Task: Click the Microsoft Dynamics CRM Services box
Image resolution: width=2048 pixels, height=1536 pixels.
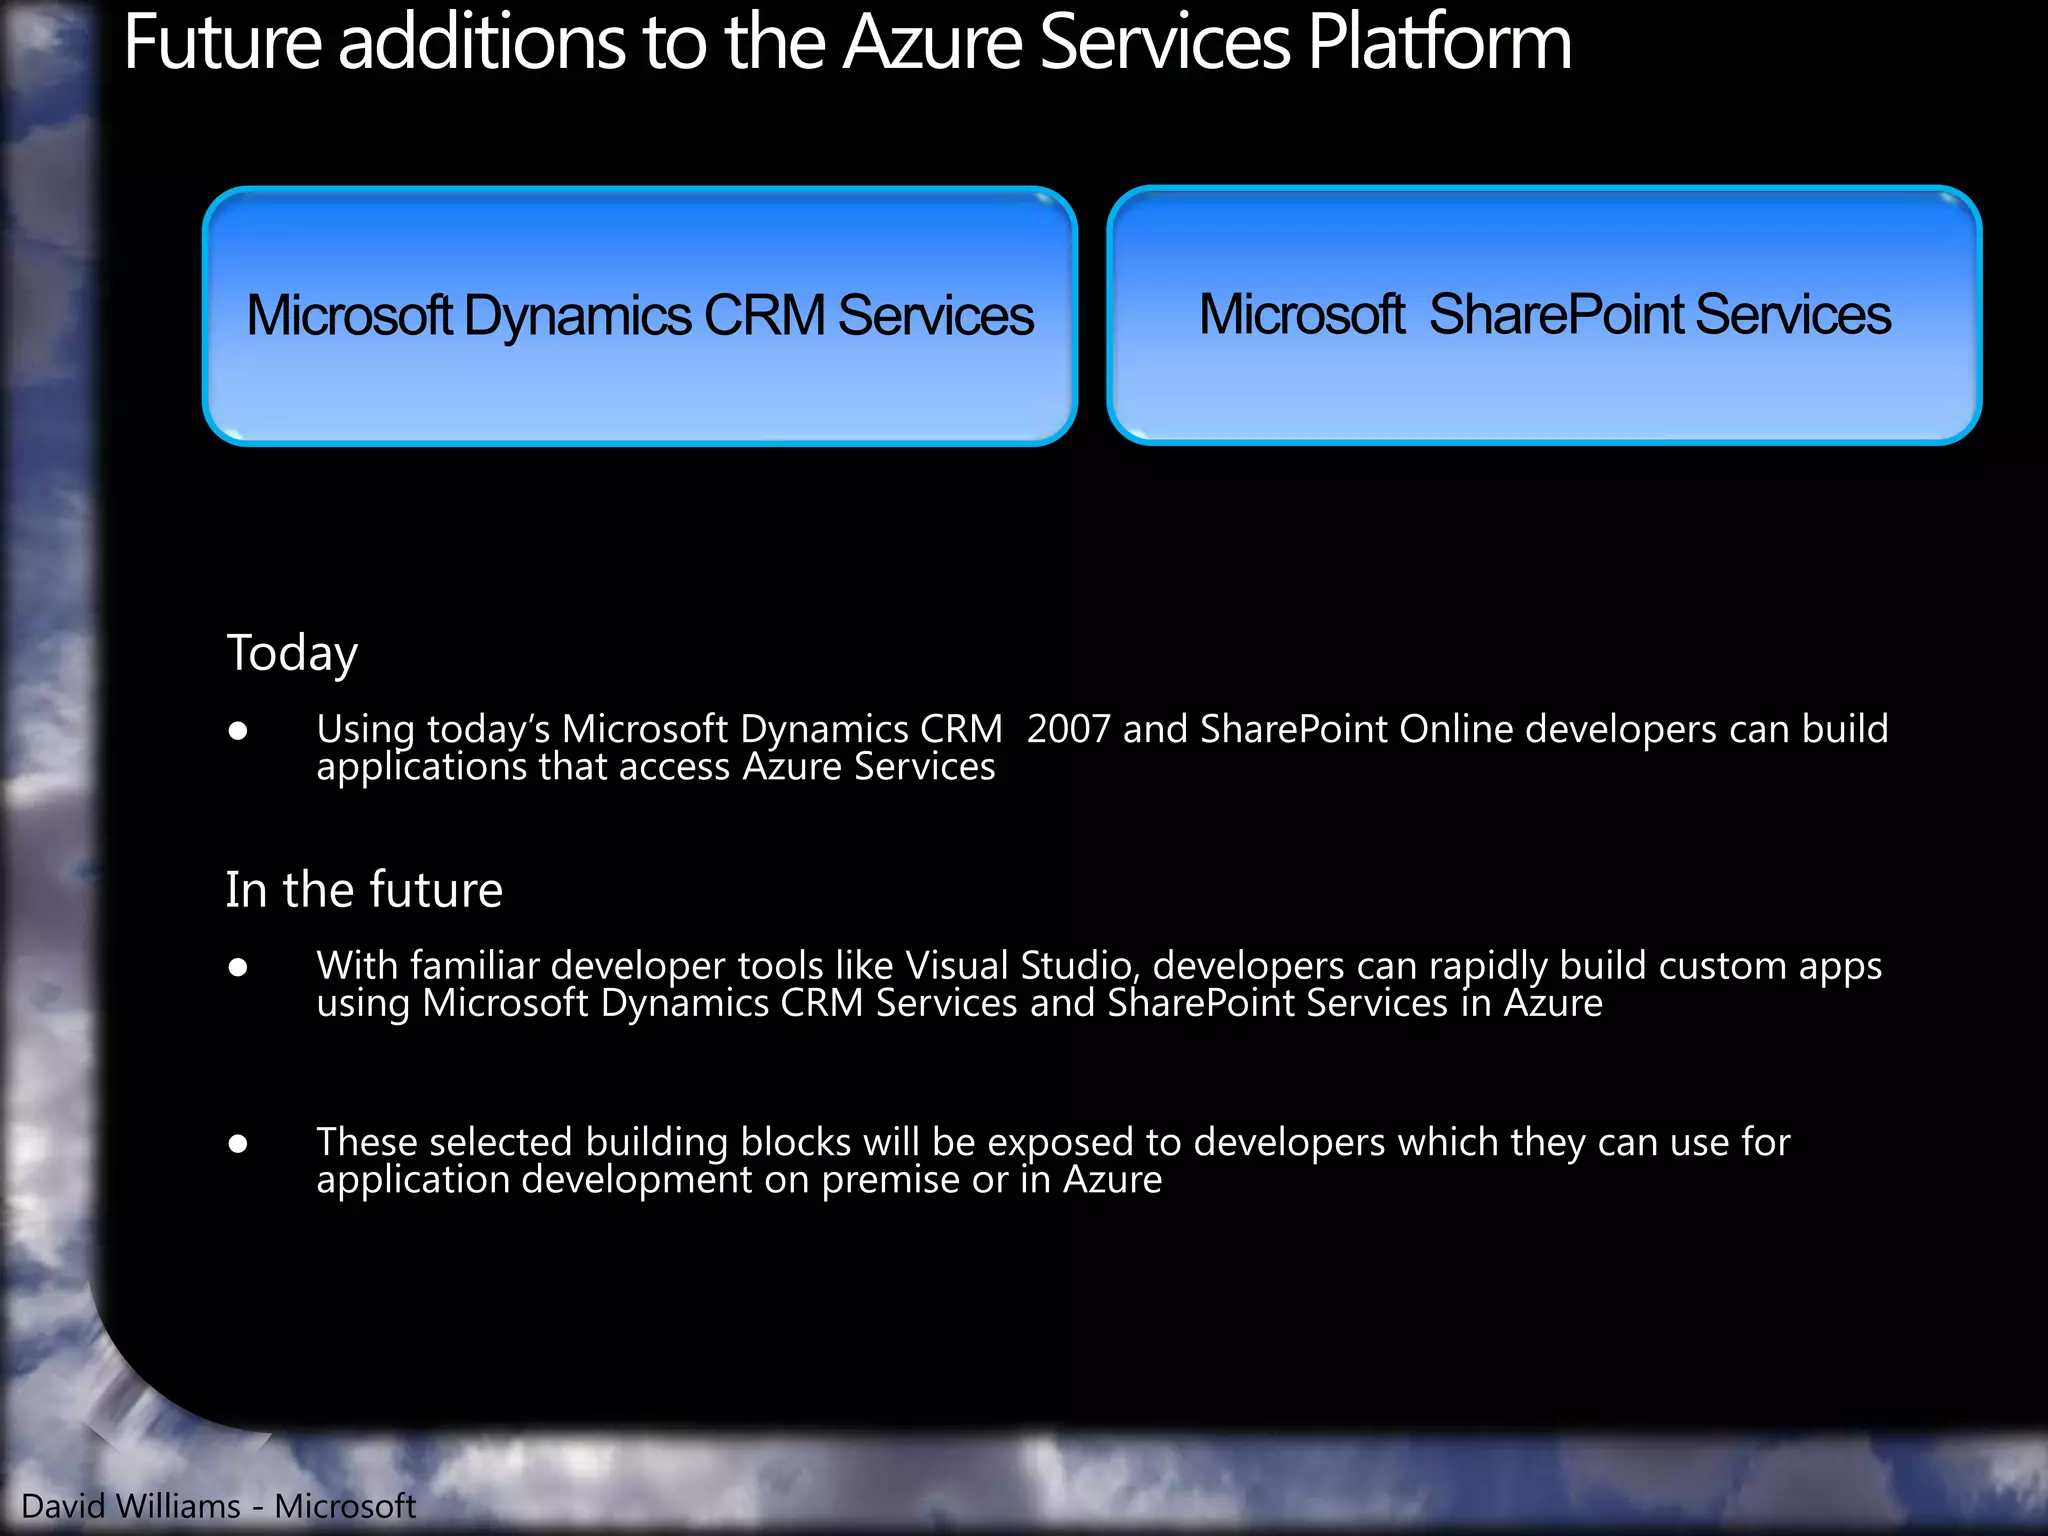Action: 640,316
